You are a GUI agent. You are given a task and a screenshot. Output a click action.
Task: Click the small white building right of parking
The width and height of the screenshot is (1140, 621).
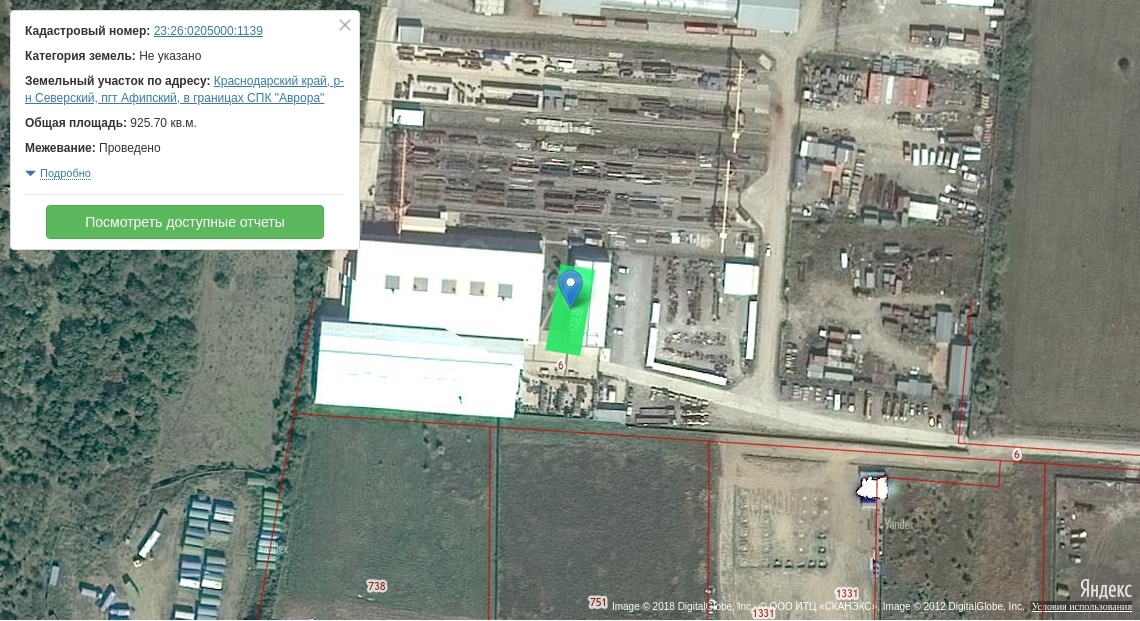coord(740,279)
